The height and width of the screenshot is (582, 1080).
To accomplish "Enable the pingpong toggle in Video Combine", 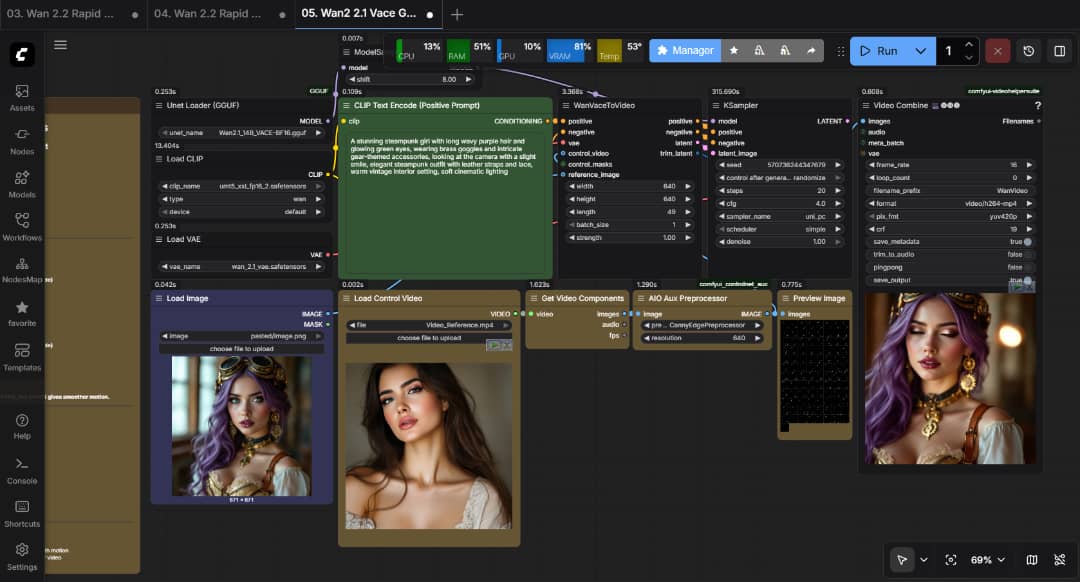I will tap(1025, 267).
